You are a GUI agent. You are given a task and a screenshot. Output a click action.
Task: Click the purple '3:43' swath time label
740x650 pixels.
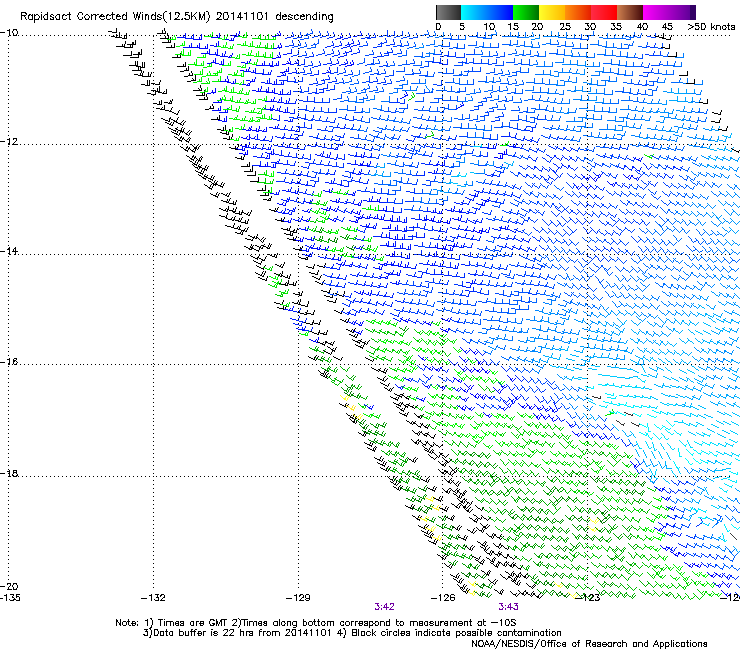[x=508, y=607]
